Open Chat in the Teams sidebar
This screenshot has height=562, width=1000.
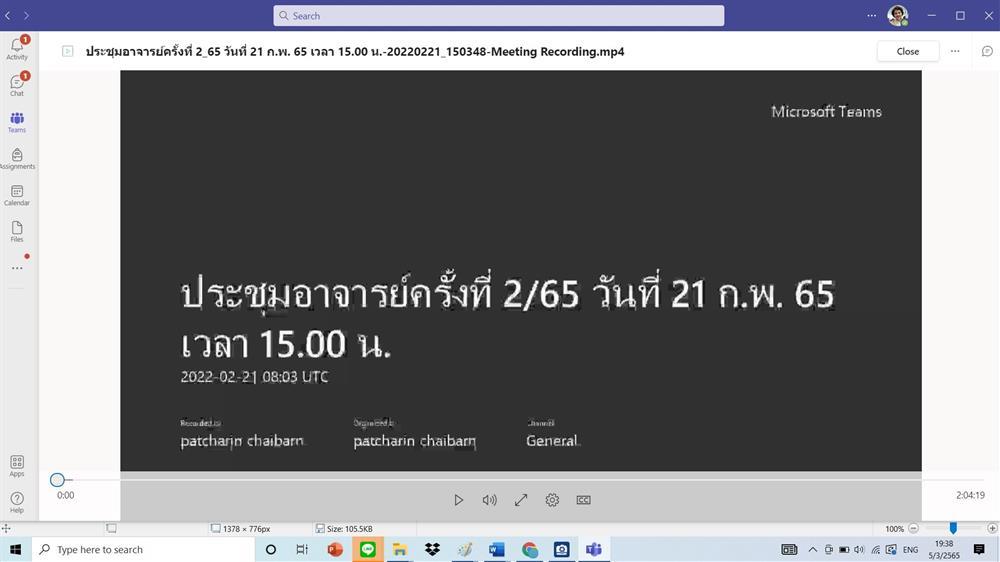click(17, 85)
